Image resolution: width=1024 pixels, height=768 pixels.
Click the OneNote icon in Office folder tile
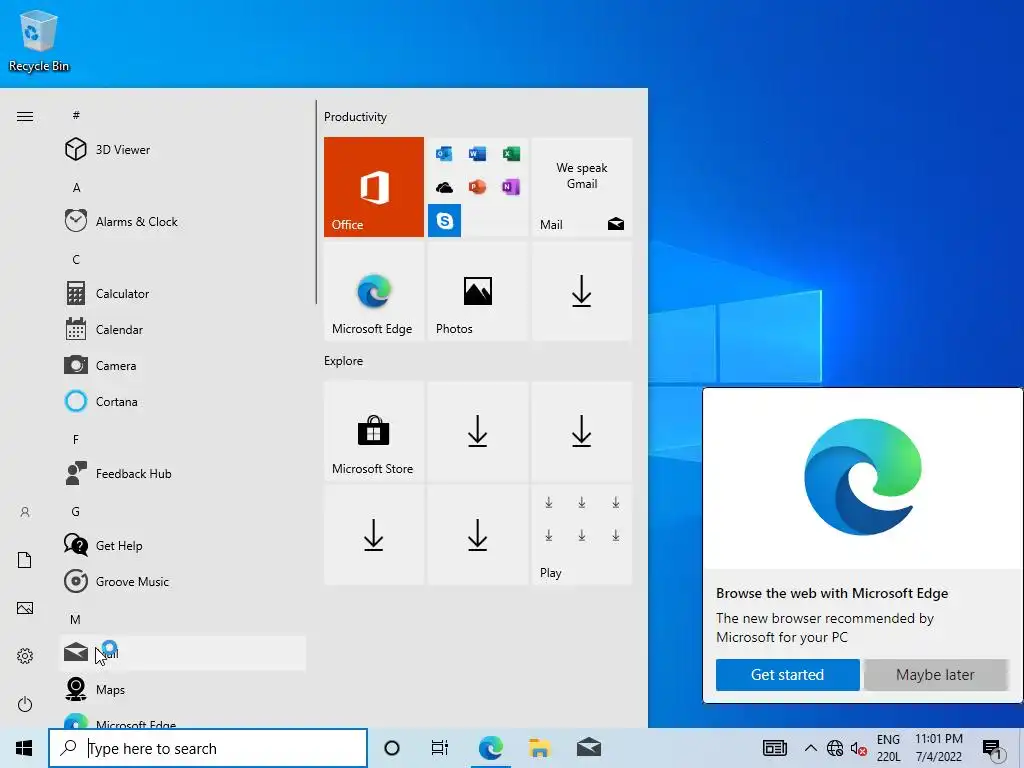511,187
